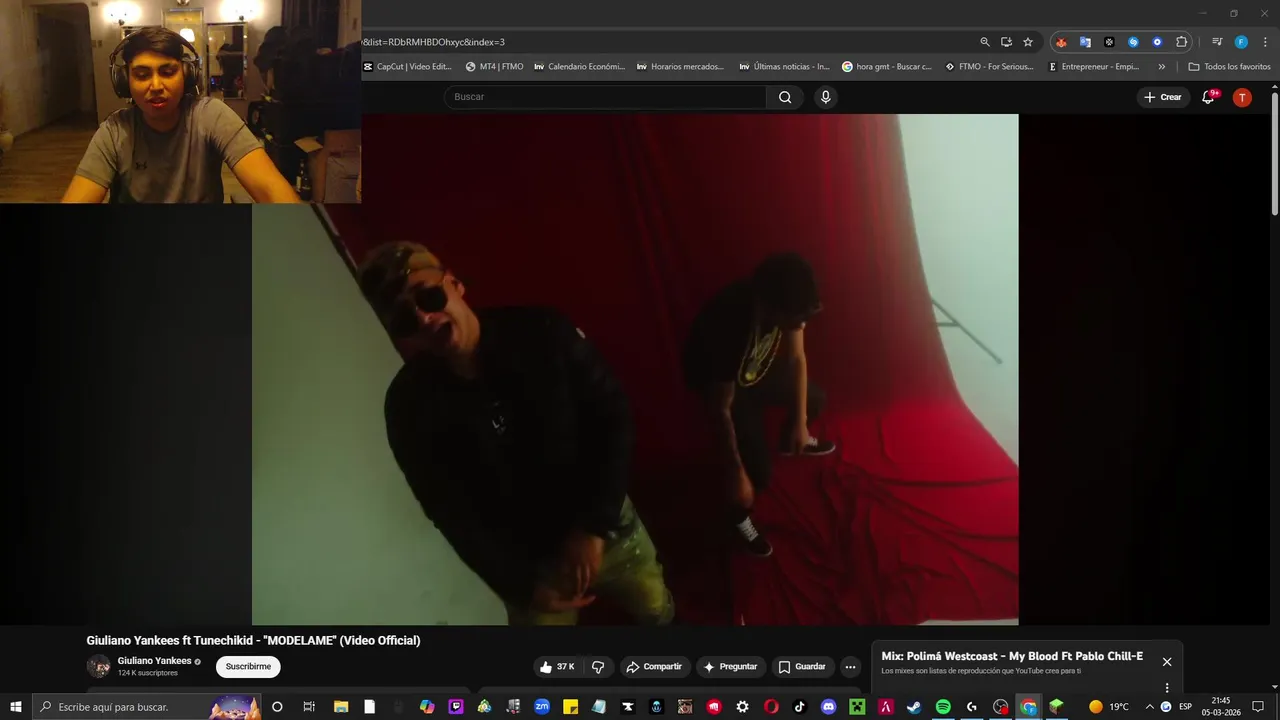1280x720 pixels.
Task: Click the Suscribirme button
Action: (248, 667)
